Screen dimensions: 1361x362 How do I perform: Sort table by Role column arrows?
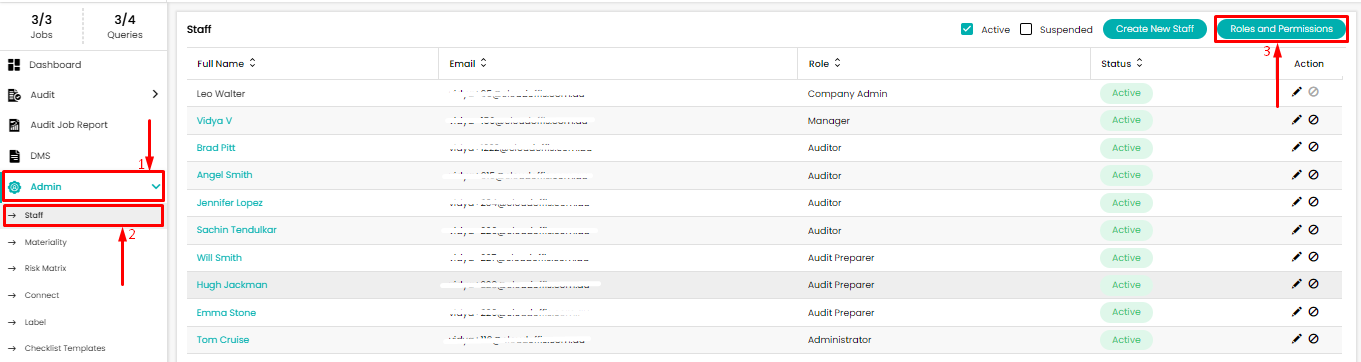(837, 63)
